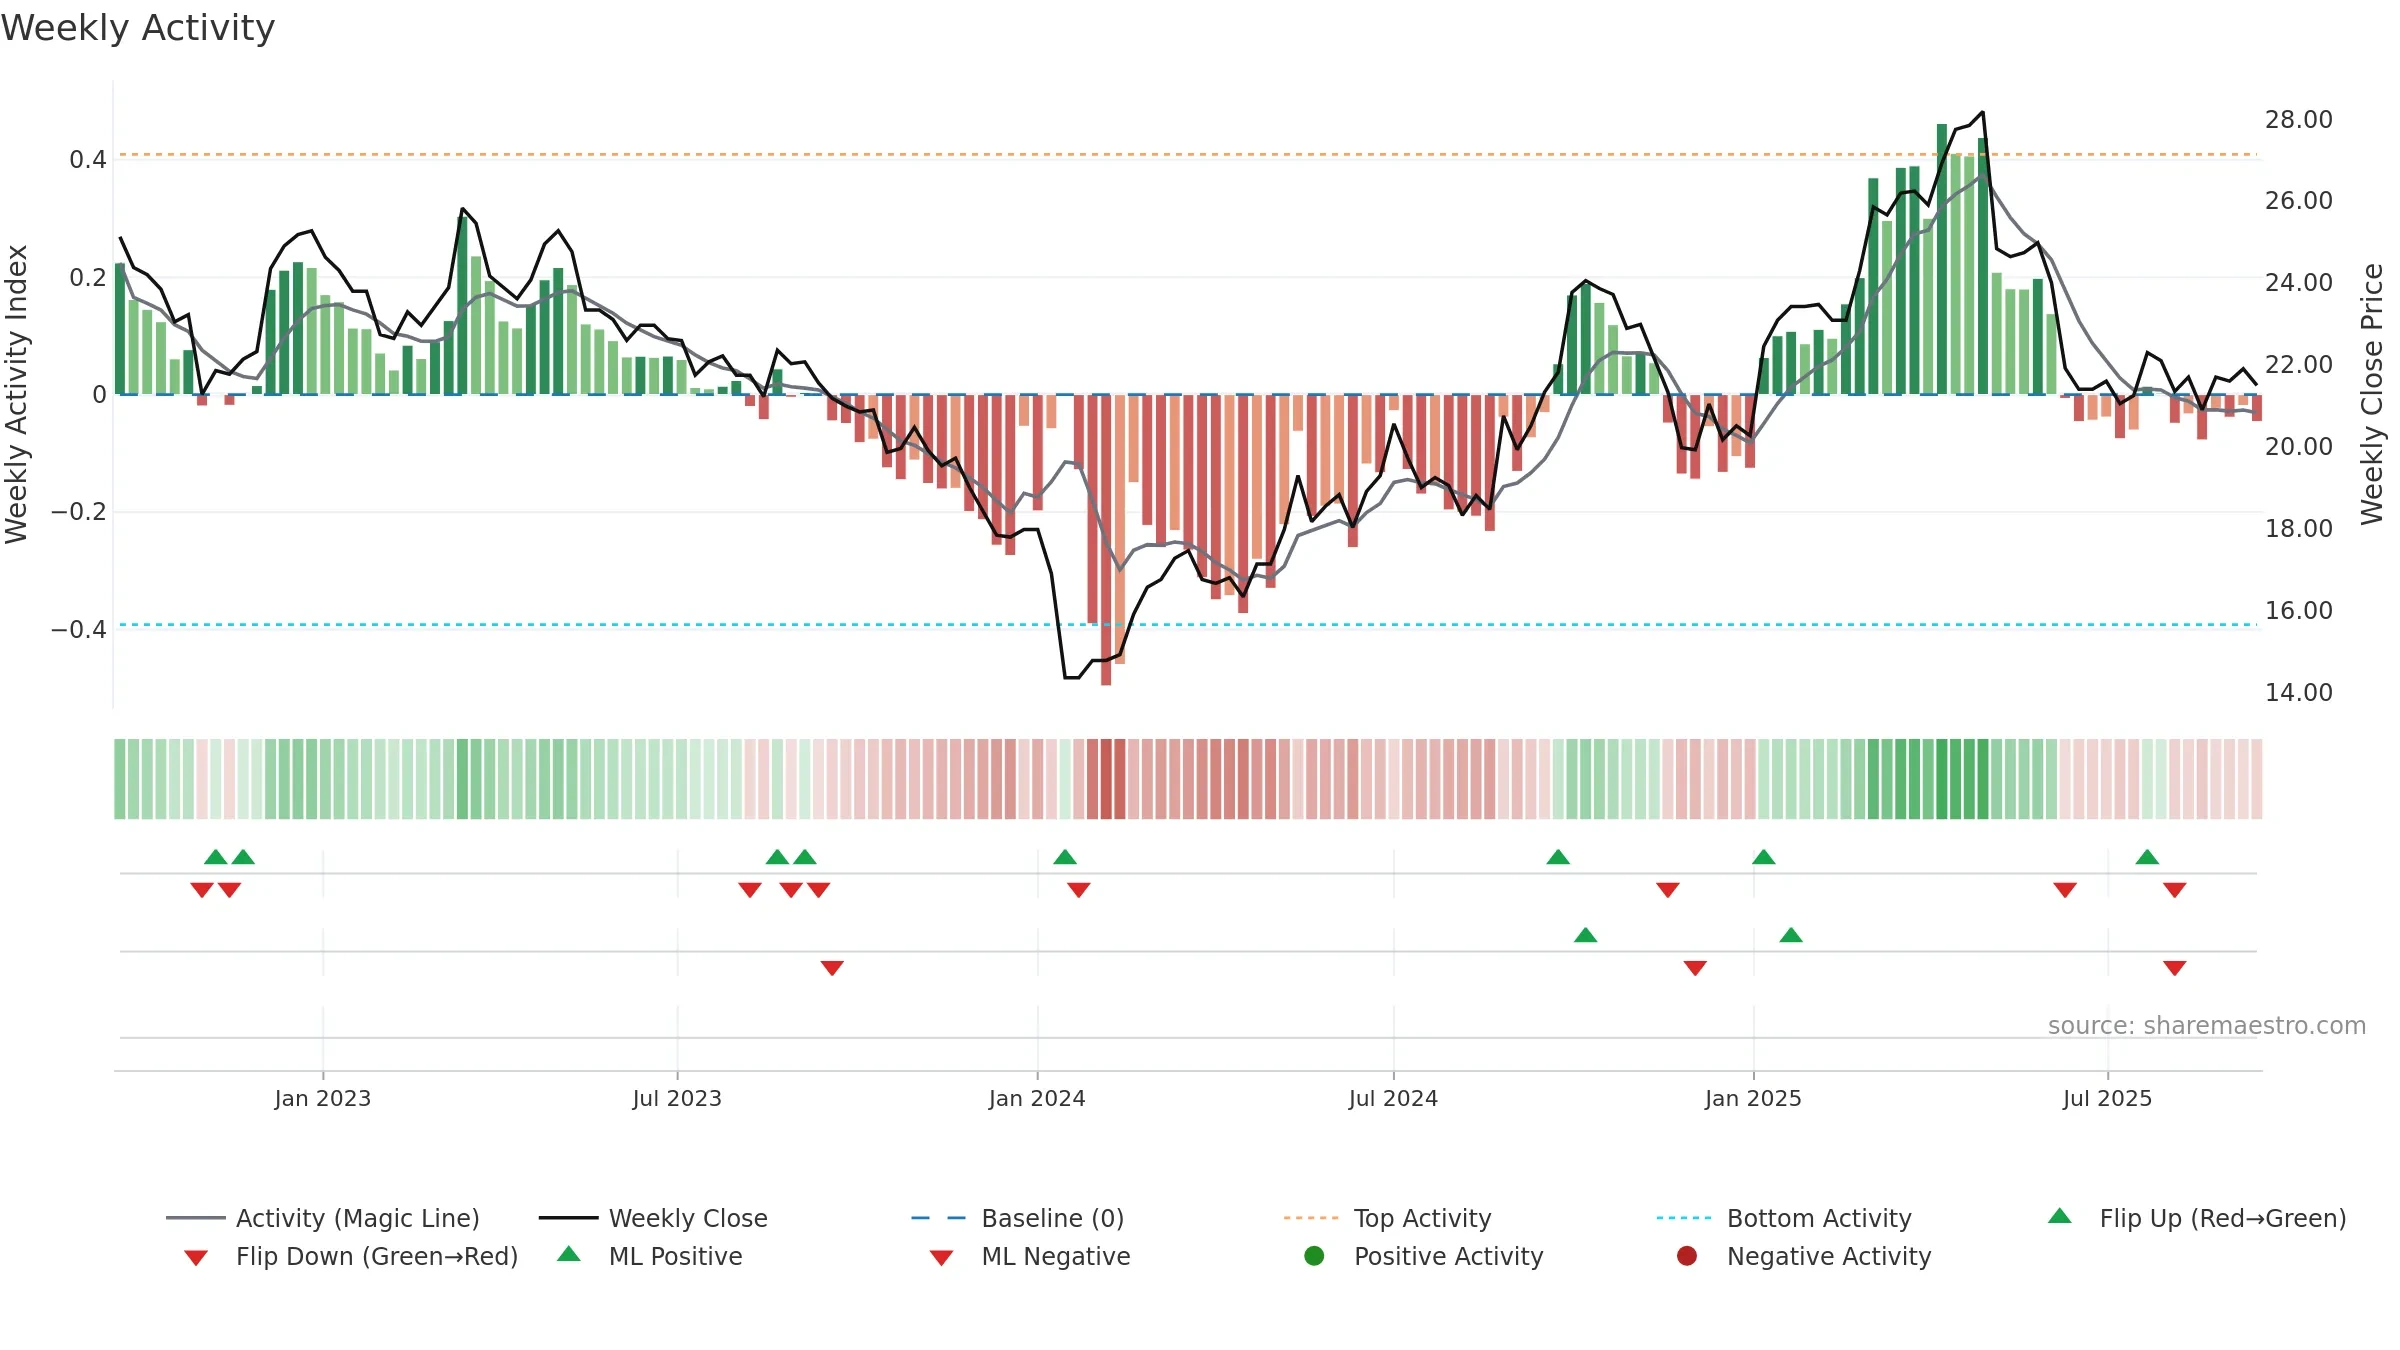Image resolution: width=2400 pixels, height=1350 pixels.
Task: Click the Jul 2023 x-axis label
Action: (x=677, y=1098)
